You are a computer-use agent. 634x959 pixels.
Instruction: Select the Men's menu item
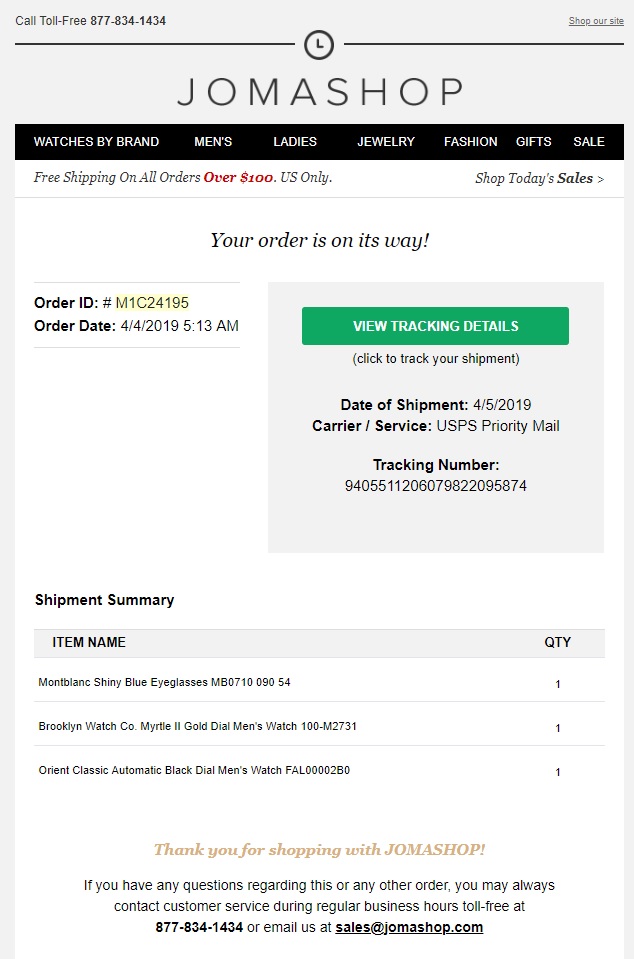(213, 142)
